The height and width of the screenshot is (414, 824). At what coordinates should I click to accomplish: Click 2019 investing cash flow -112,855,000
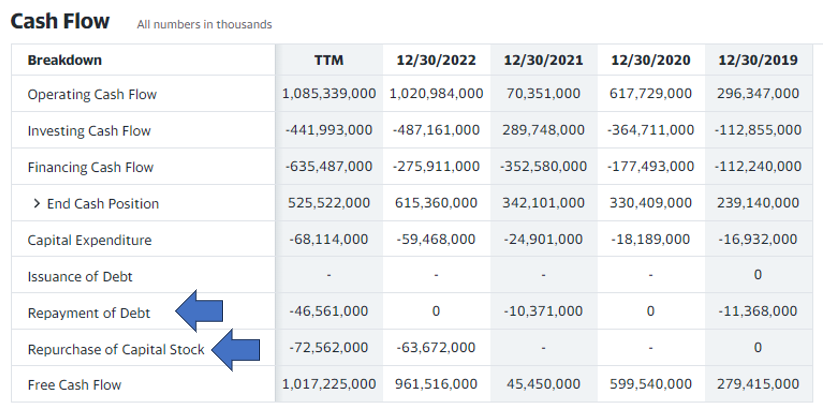pyautogui.click(x=758, y=130)
